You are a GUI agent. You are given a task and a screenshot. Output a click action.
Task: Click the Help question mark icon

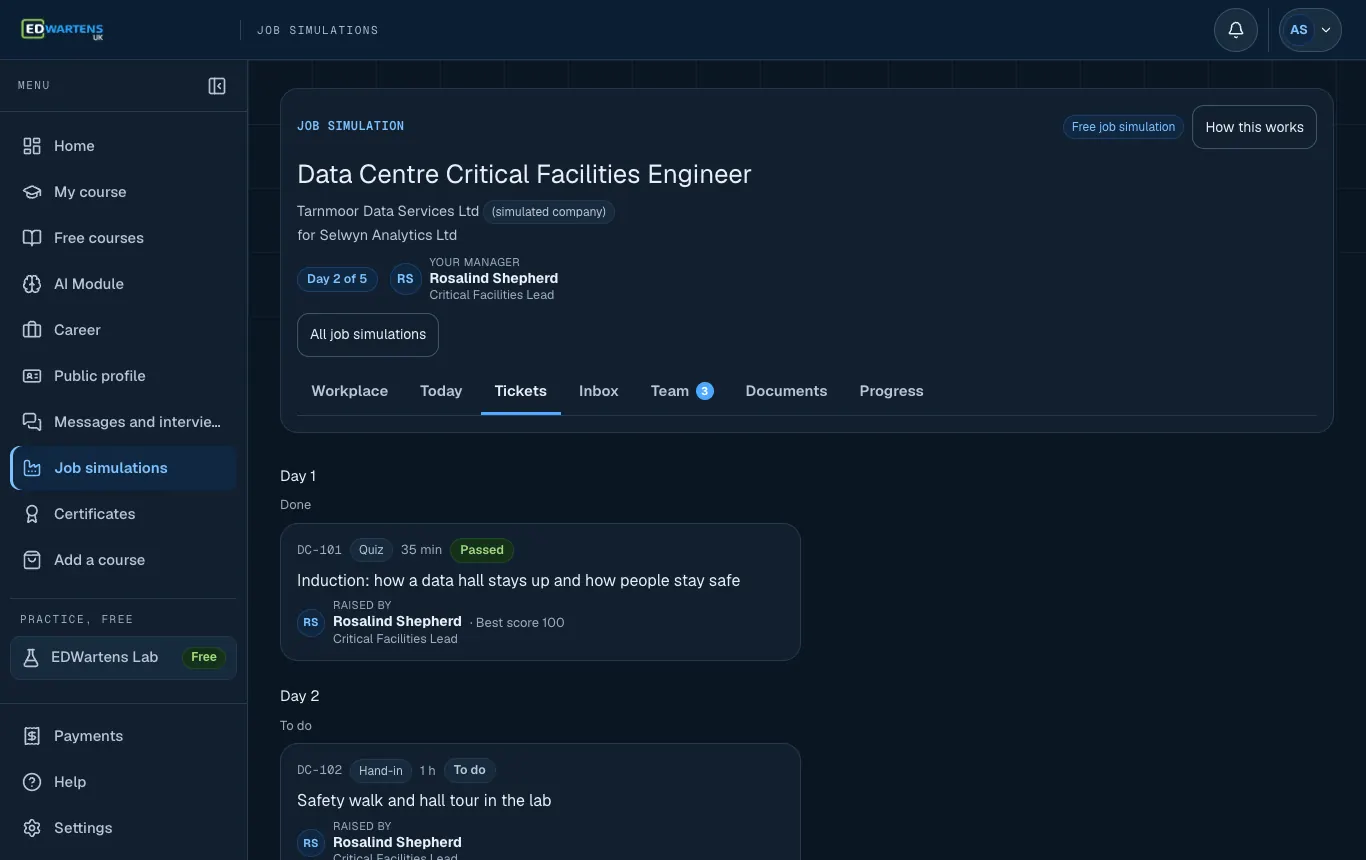32,782
